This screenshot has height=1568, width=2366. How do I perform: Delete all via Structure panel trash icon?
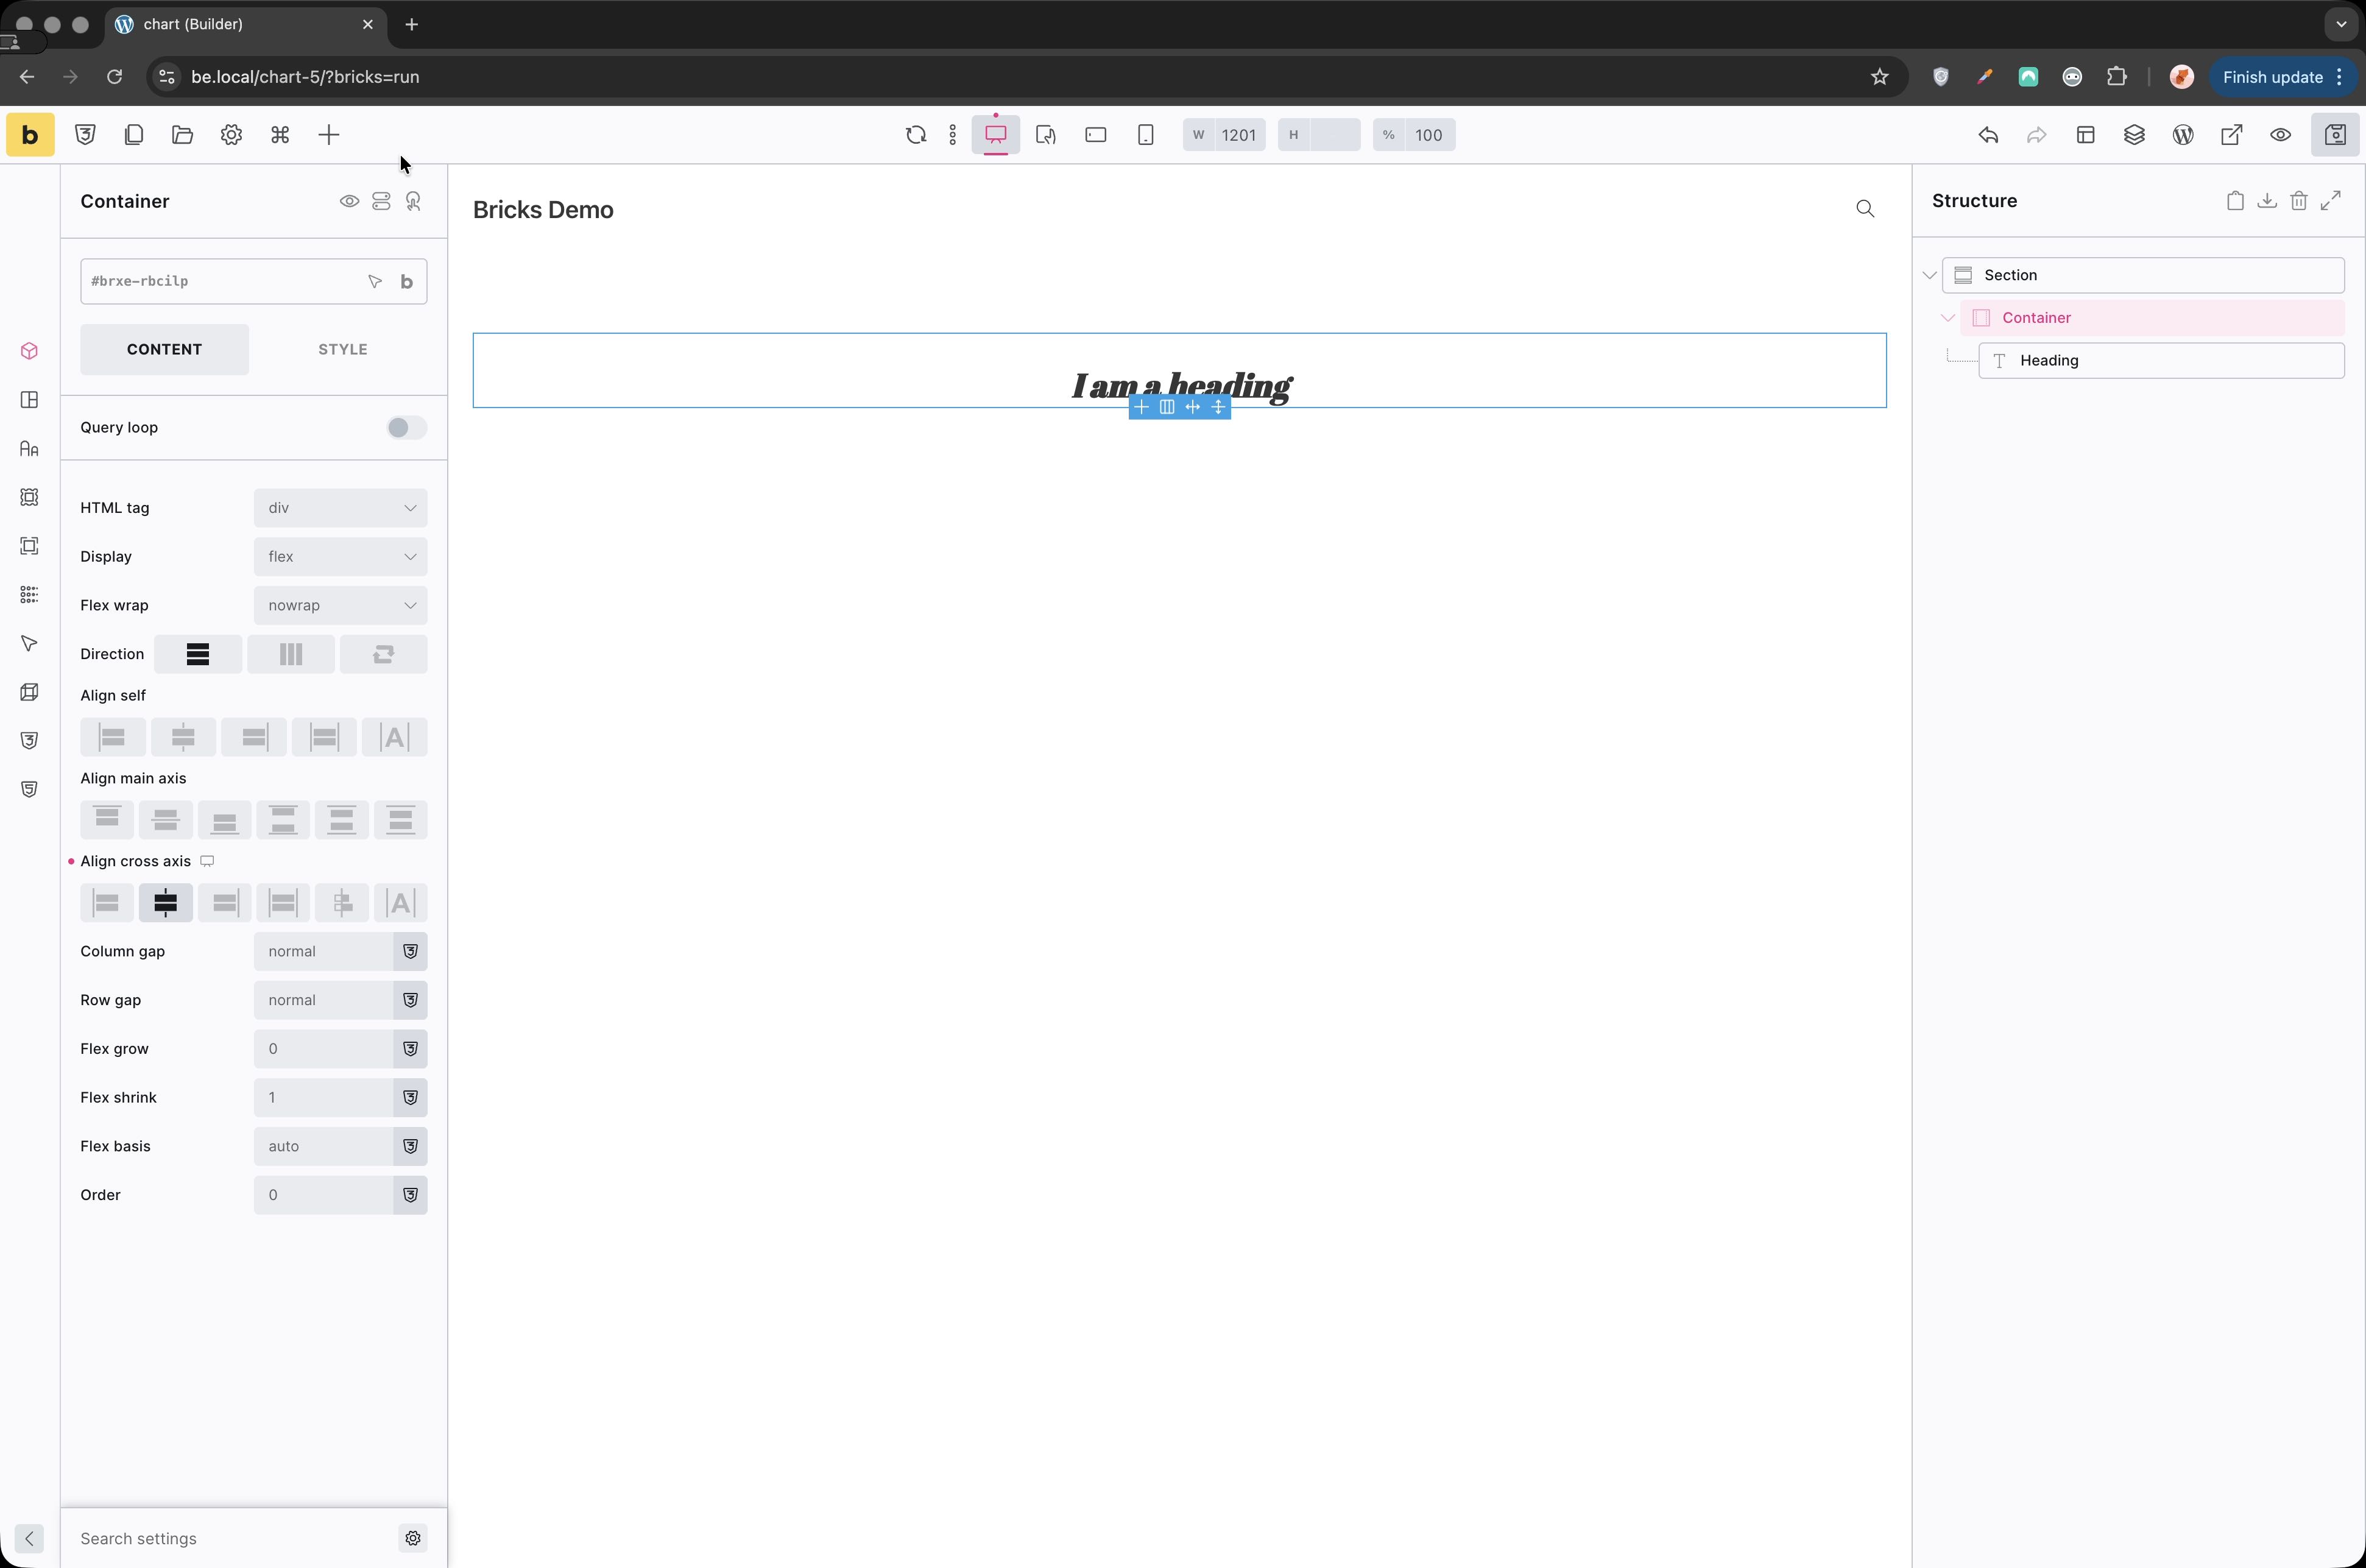pyautogui.click(x=2299, y=201)
